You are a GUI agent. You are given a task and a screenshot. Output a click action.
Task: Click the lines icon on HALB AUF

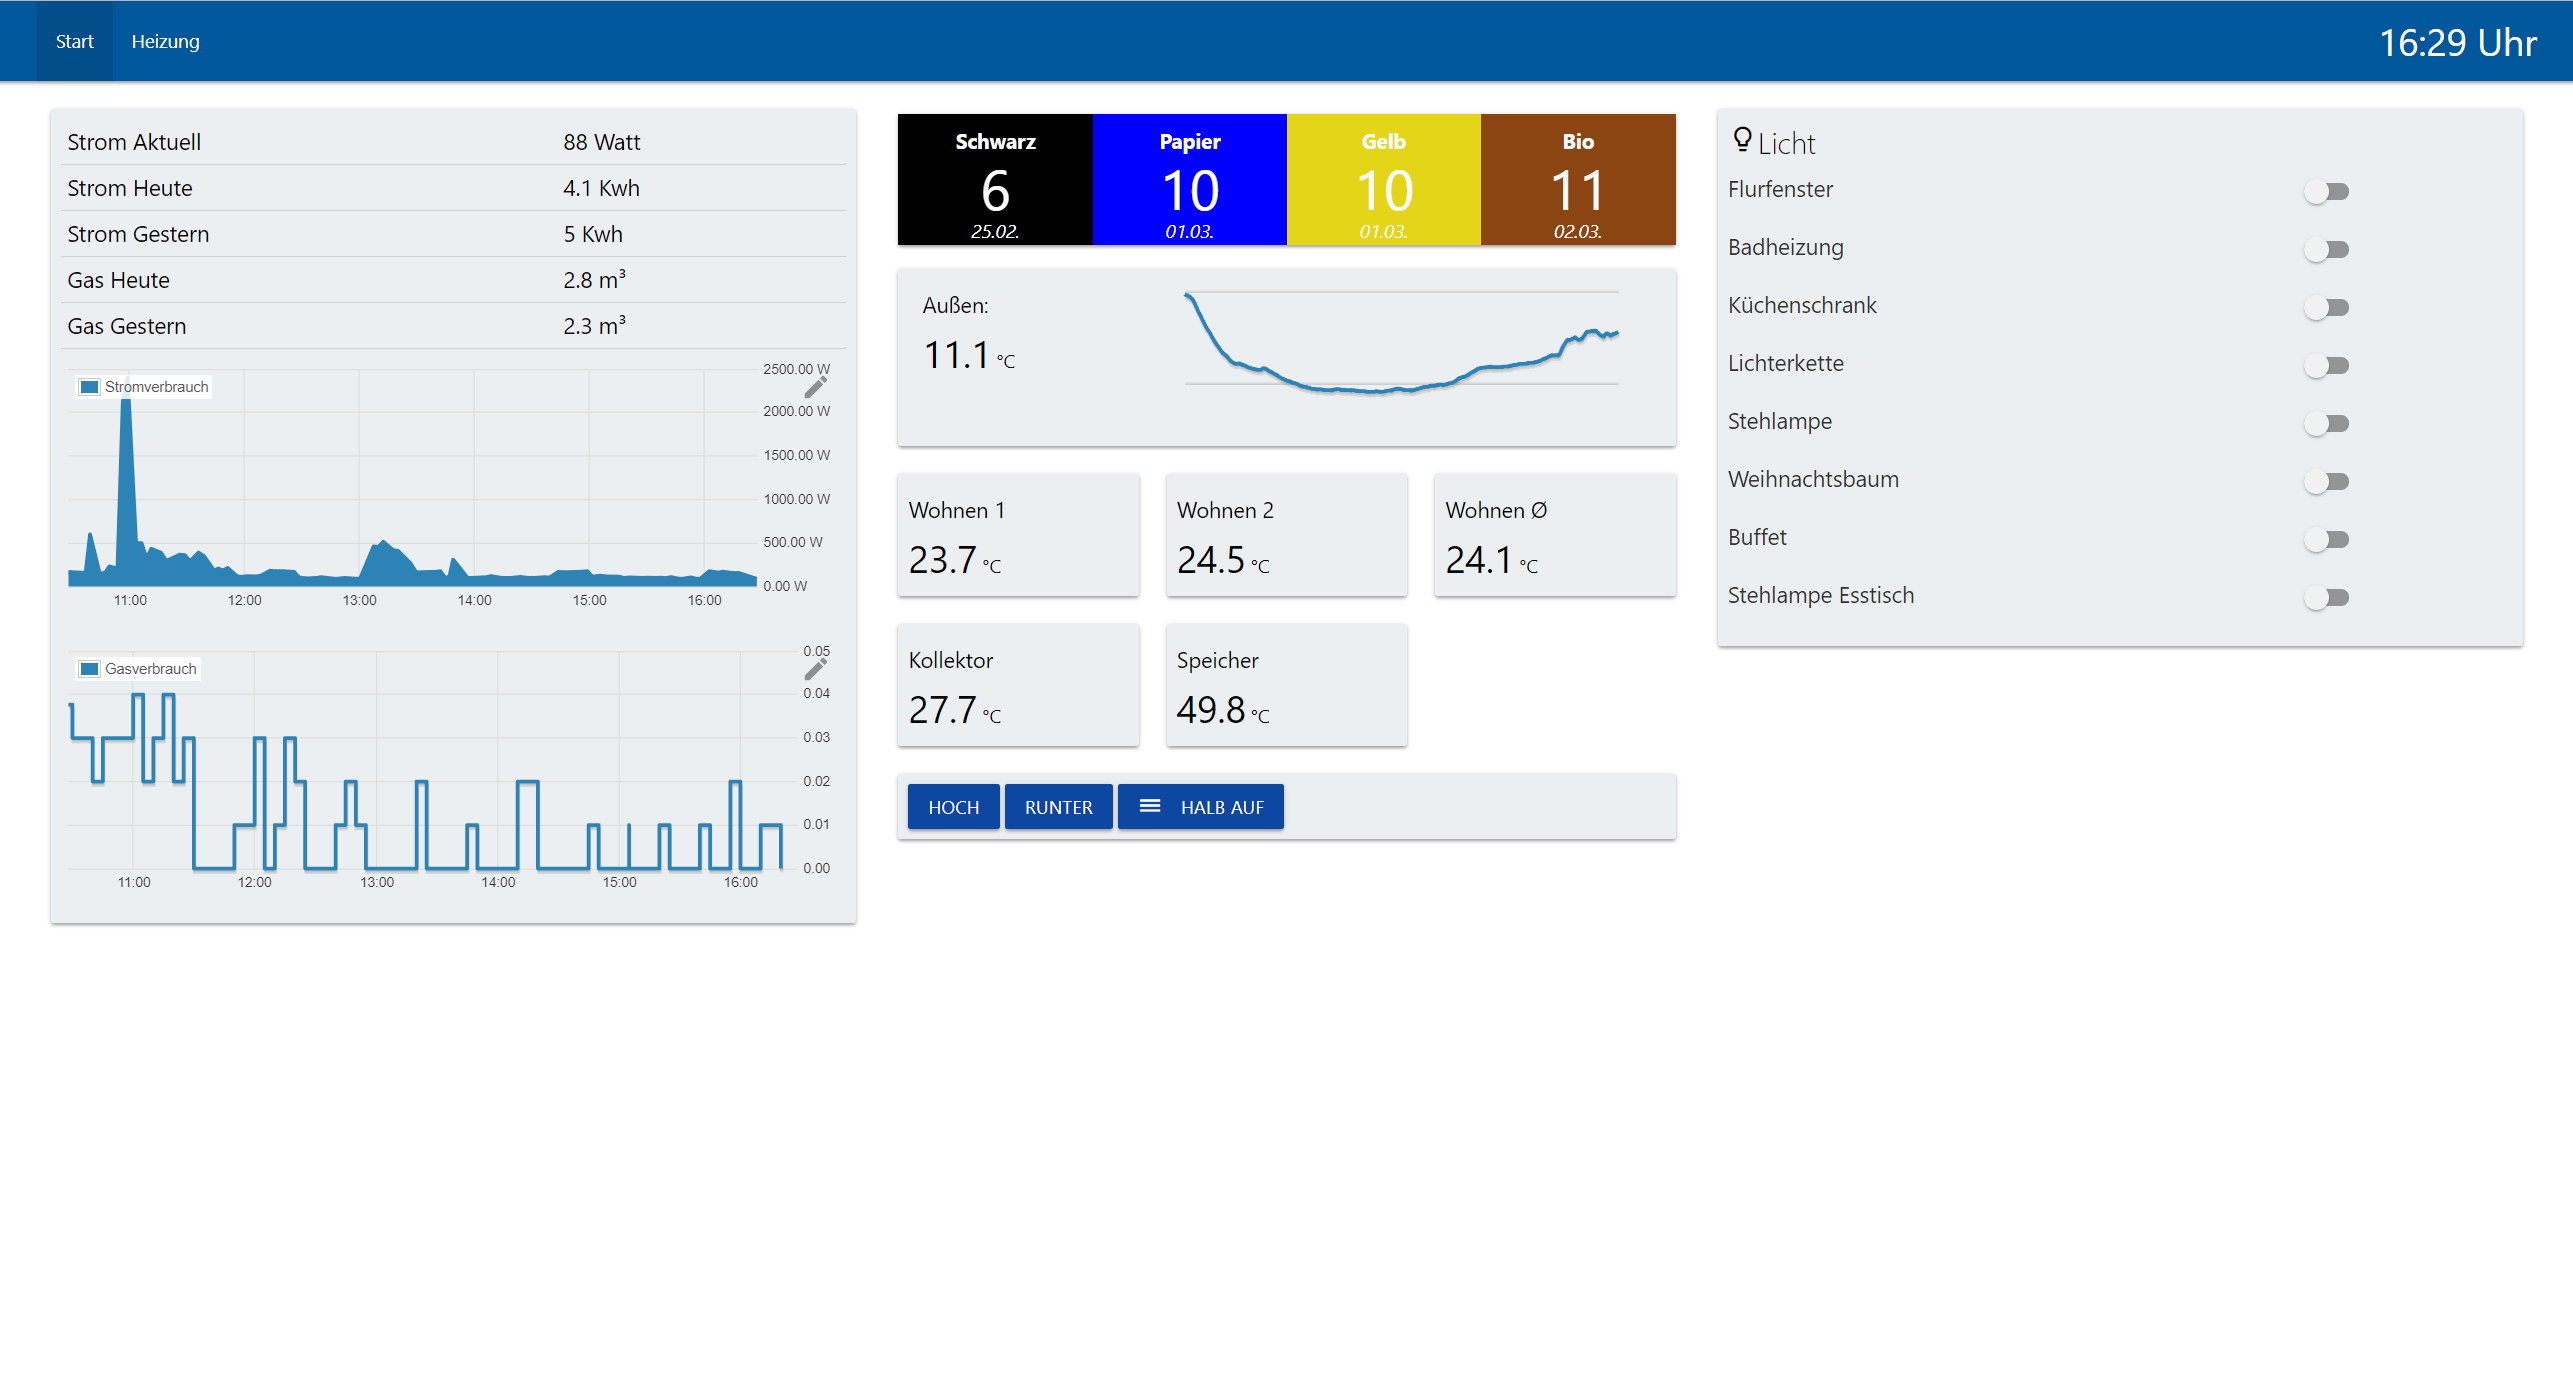pyautogui.click(x=1150, y=806)
